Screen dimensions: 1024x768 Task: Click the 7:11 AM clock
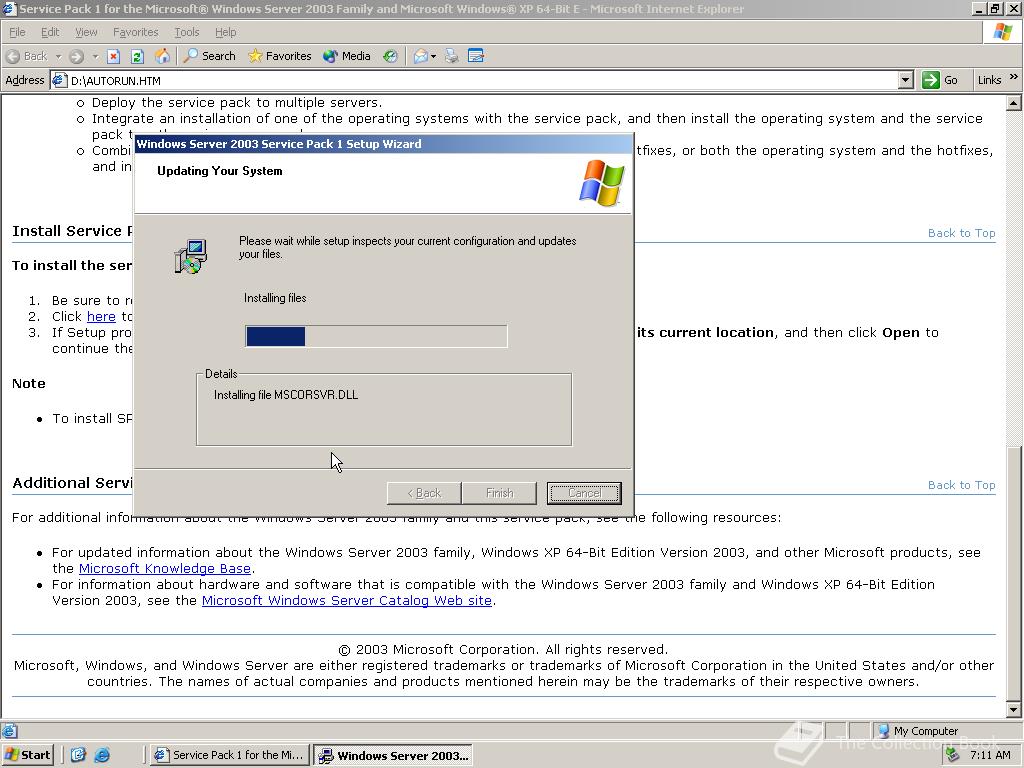pos(990,755)
